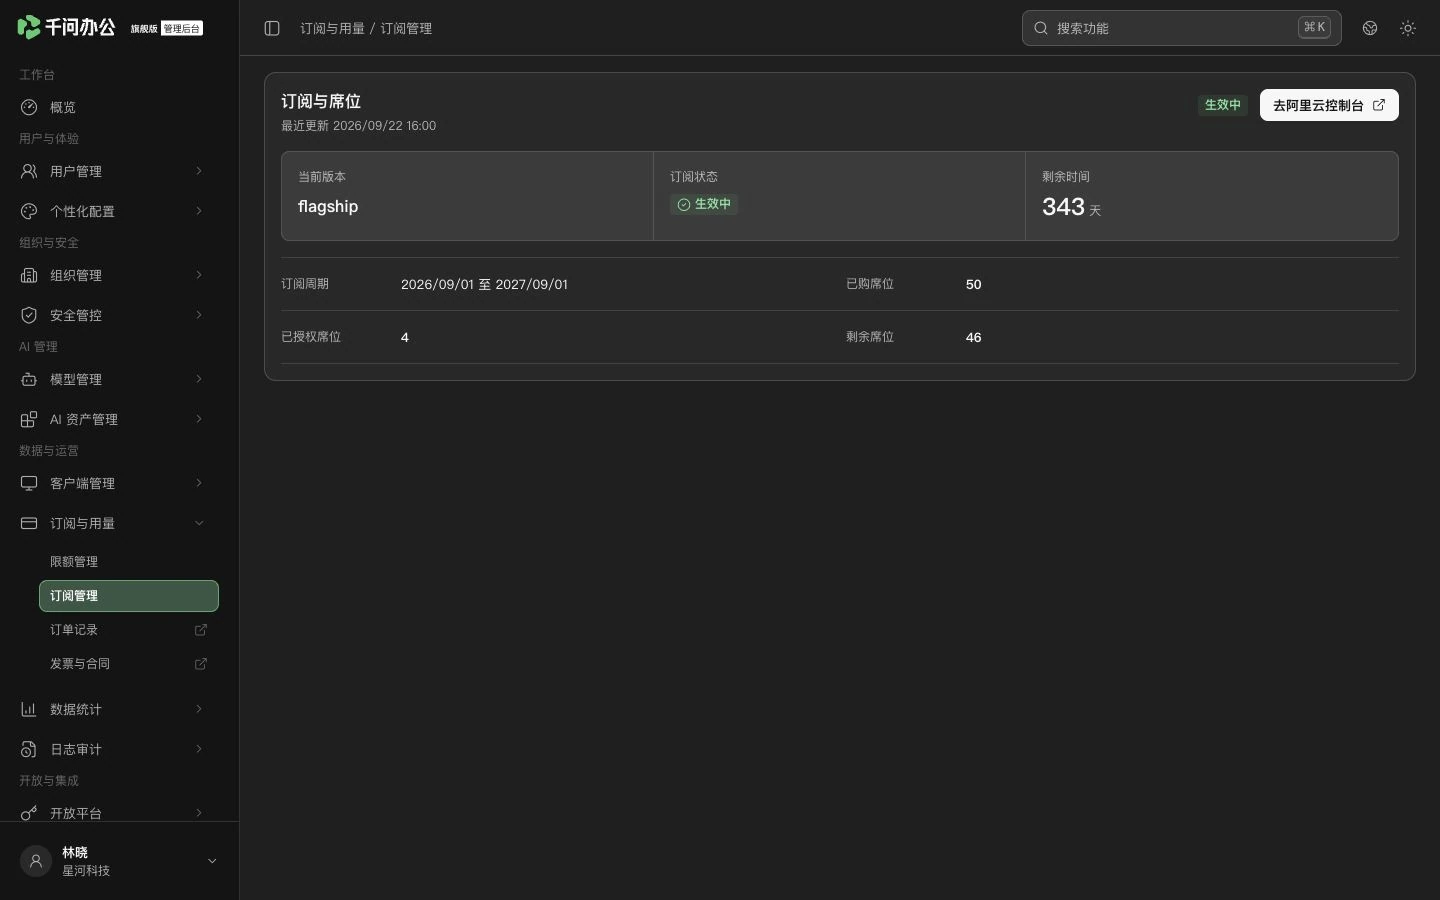The width and height of the screenshot is (1440, 900).
Task: Click the 去阿里云控制台 button
Action: coord(1329,105)
